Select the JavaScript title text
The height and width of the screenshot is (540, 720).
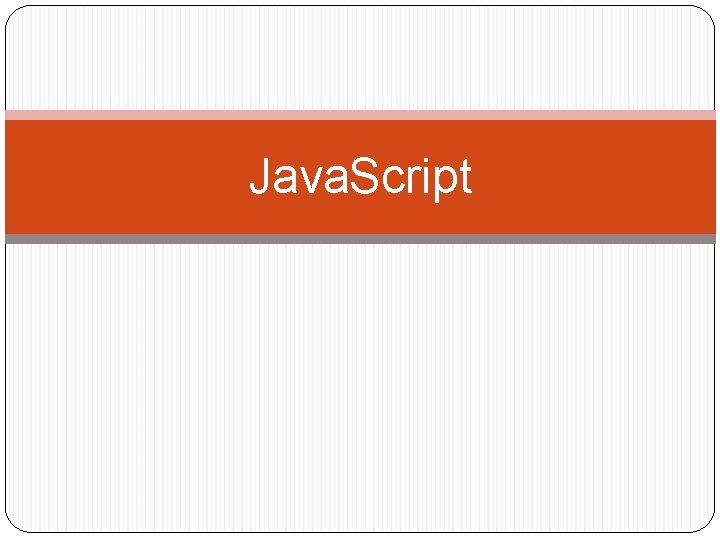[x=360, y=176]
